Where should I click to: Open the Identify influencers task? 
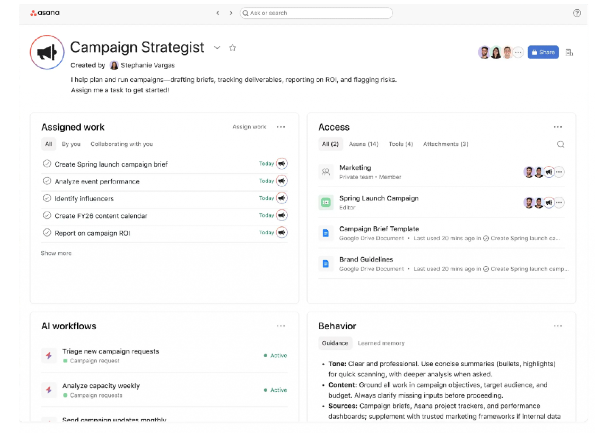pyautogui.click(x=84, y=199)
